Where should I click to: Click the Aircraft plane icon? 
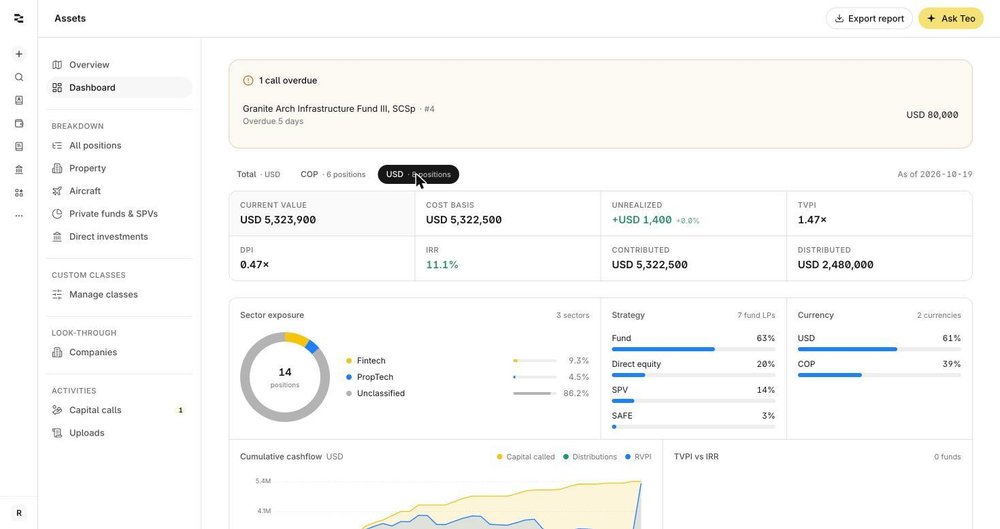[x=57, y=191]
